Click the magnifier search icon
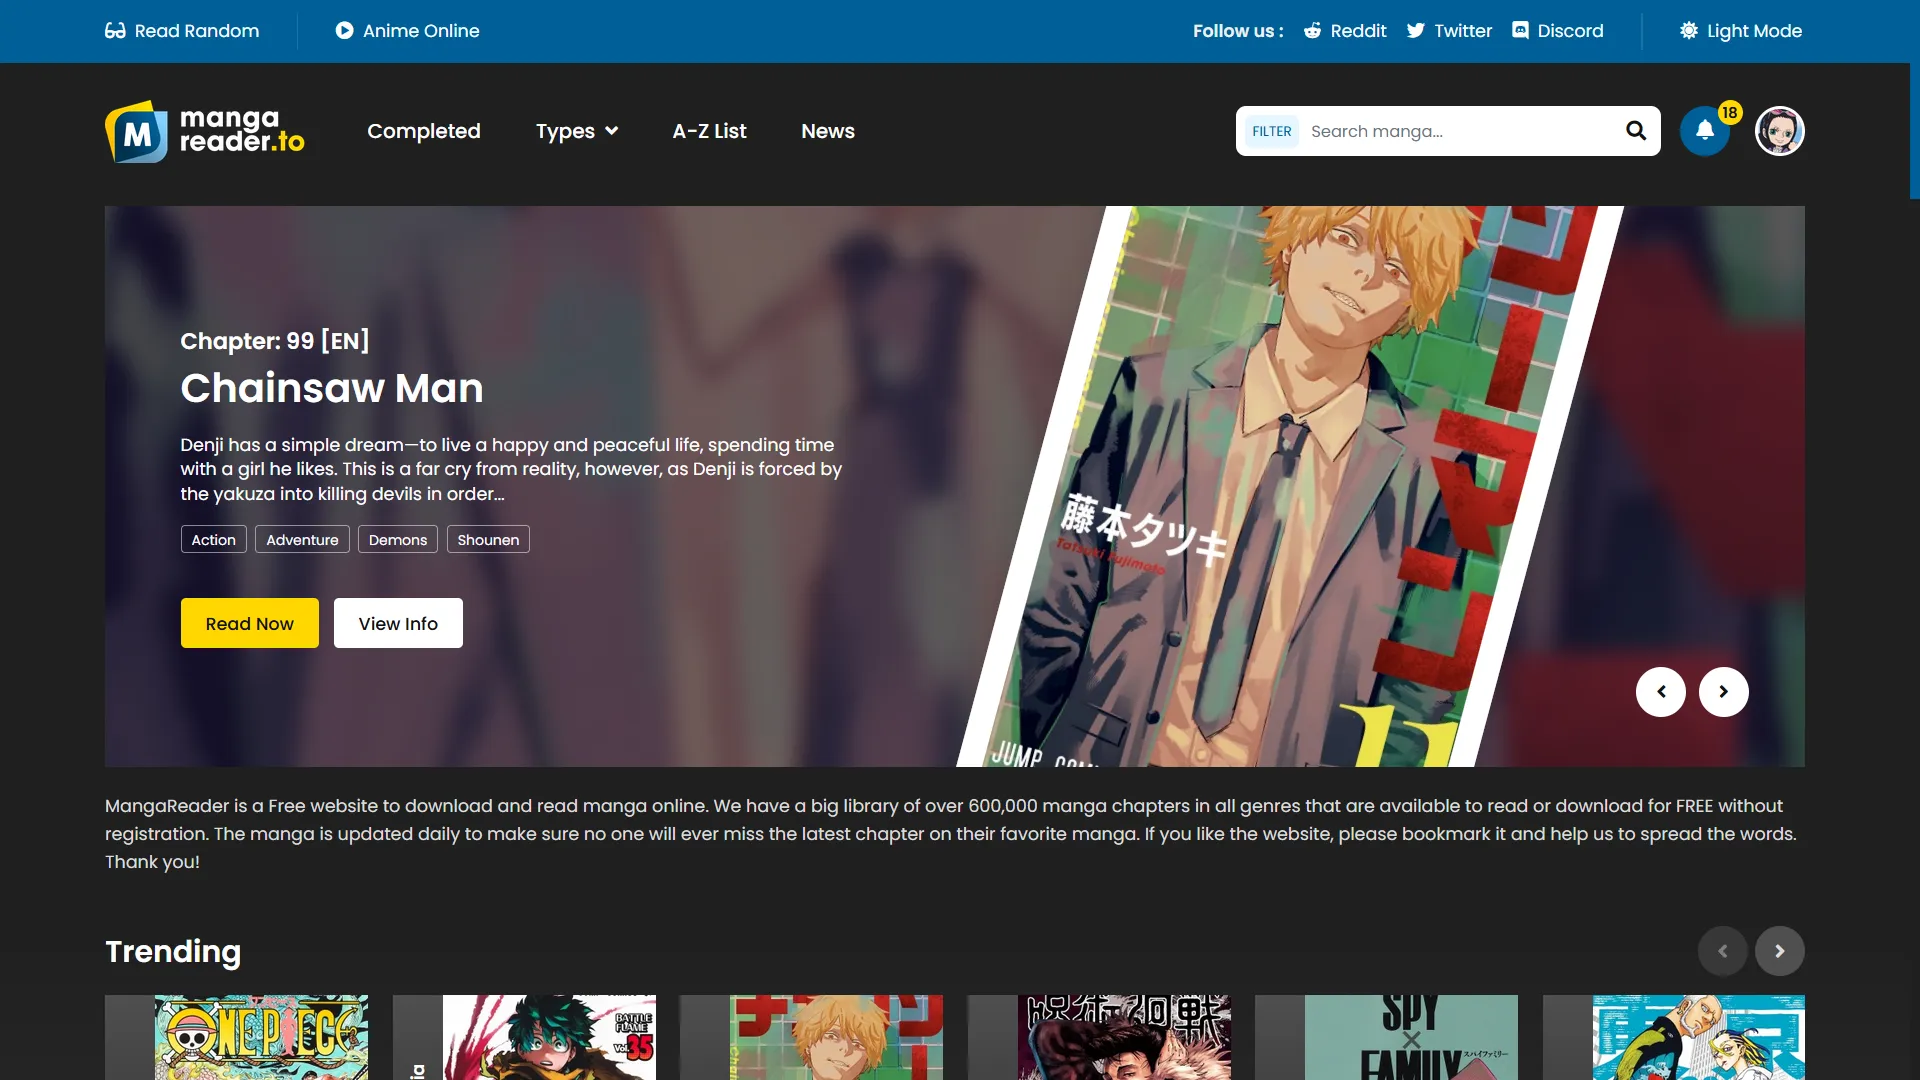The width and height of the screenshot is (1920, 1080). point(1636,131)
